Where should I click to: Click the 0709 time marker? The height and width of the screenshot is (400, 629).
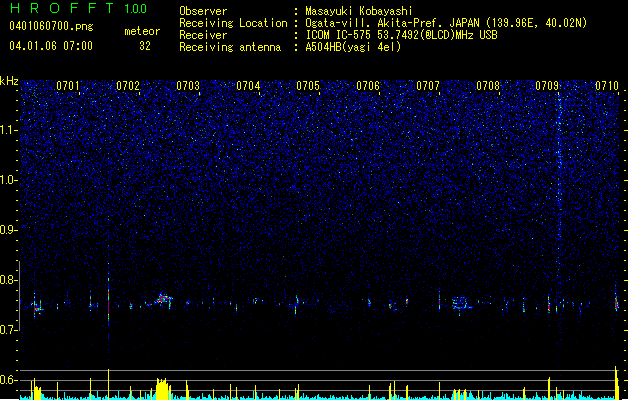coord(547,86)
